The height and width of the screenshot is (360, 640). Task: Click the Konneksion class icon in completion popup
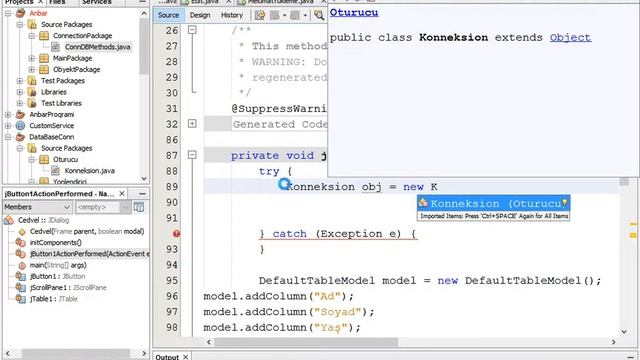coord(423,203)
